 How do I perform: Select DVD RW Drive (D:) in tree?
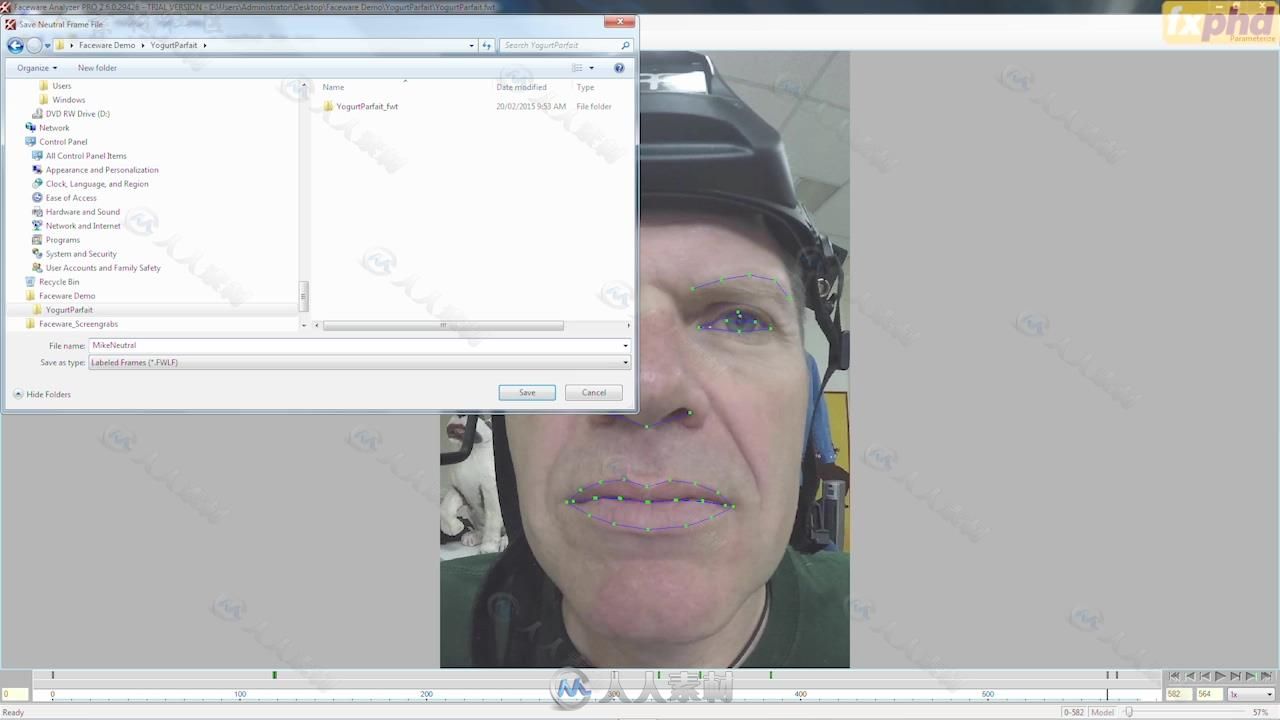pyautogui.click(x=78, y=114)
